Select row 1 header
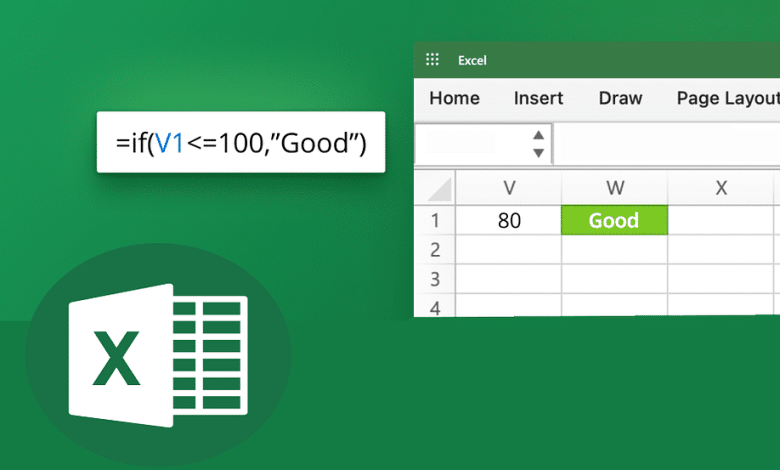The height and width of the screenshot is (470, 780). click(435, 220)
